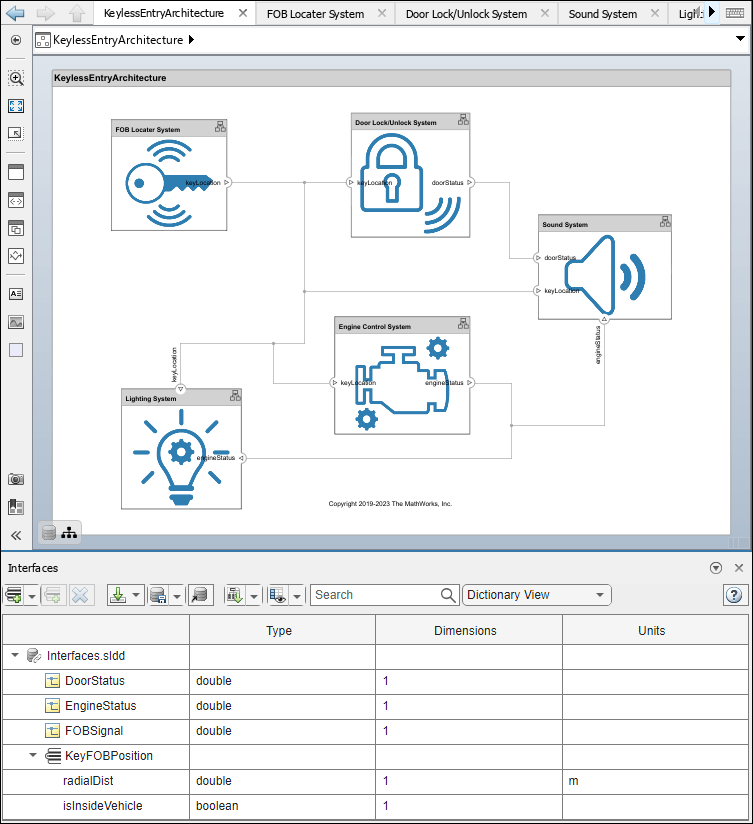This screenshot has height=824, width=753.
Task: Click the viewmarks icon above collapse arrows
Action: tap(16, 507)
